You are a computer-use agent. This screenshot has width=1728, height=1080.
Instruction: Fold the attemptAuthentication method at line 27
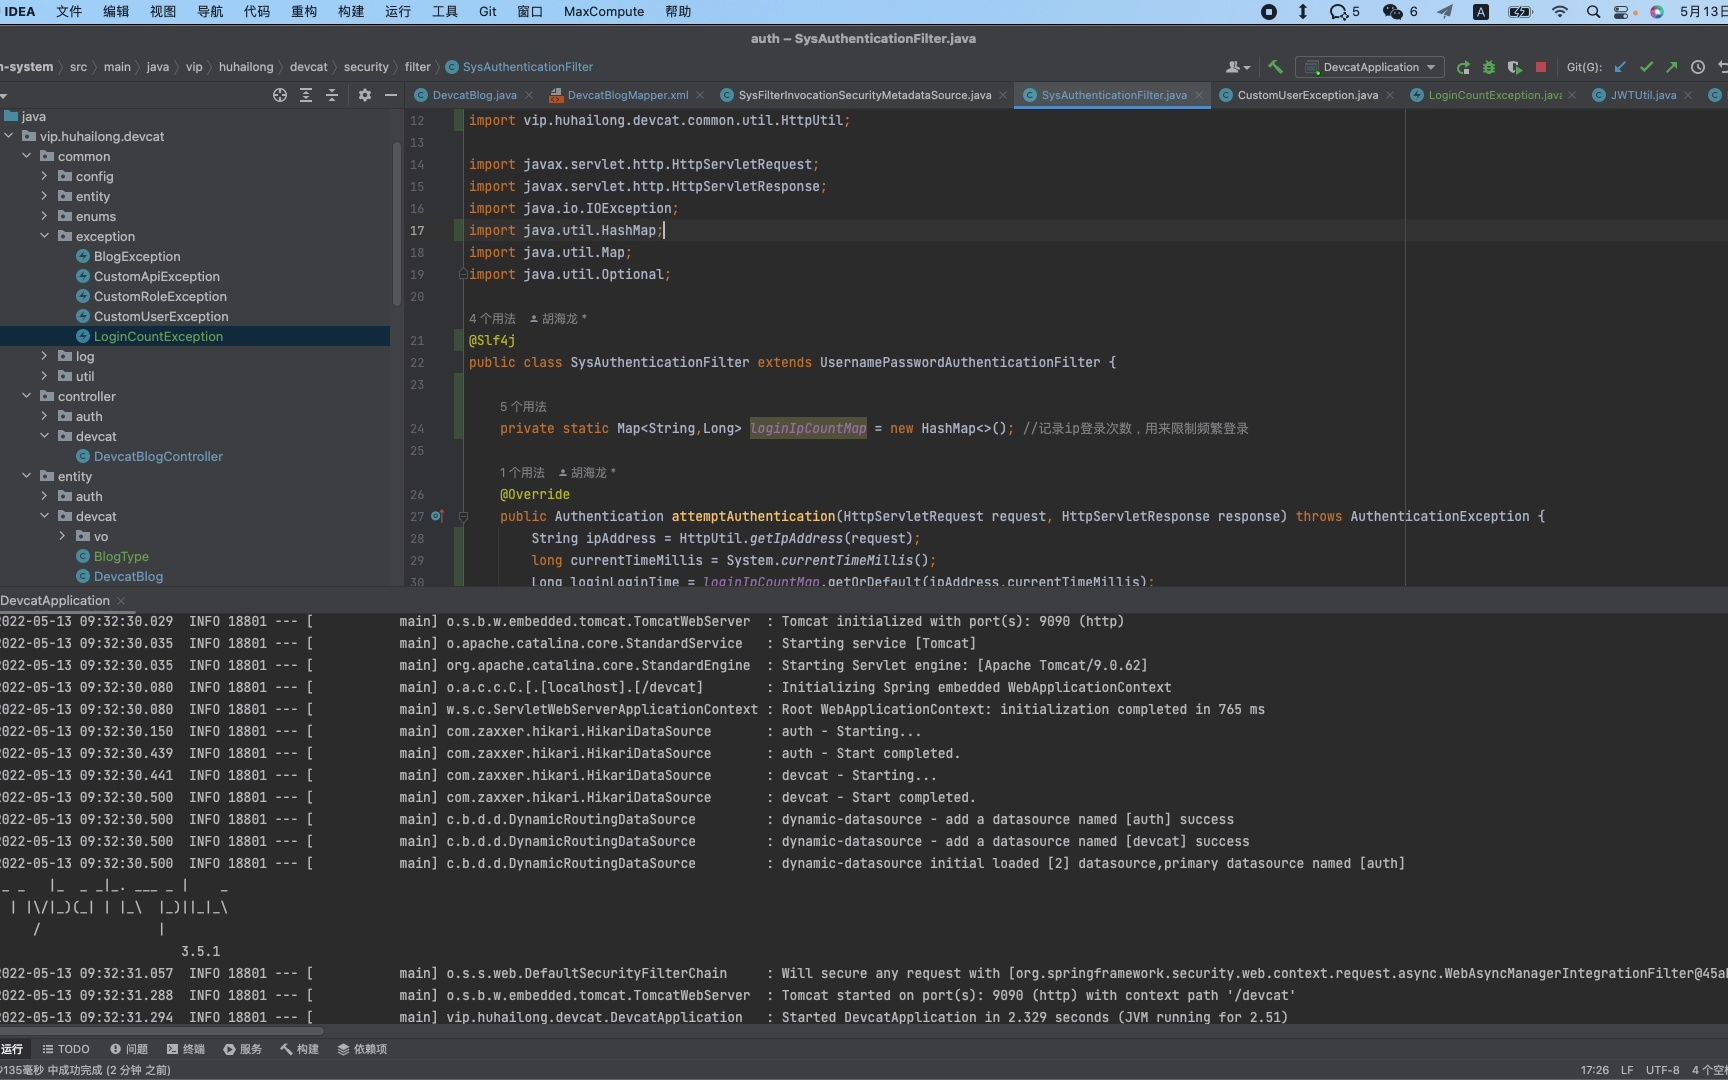point(463,517)
